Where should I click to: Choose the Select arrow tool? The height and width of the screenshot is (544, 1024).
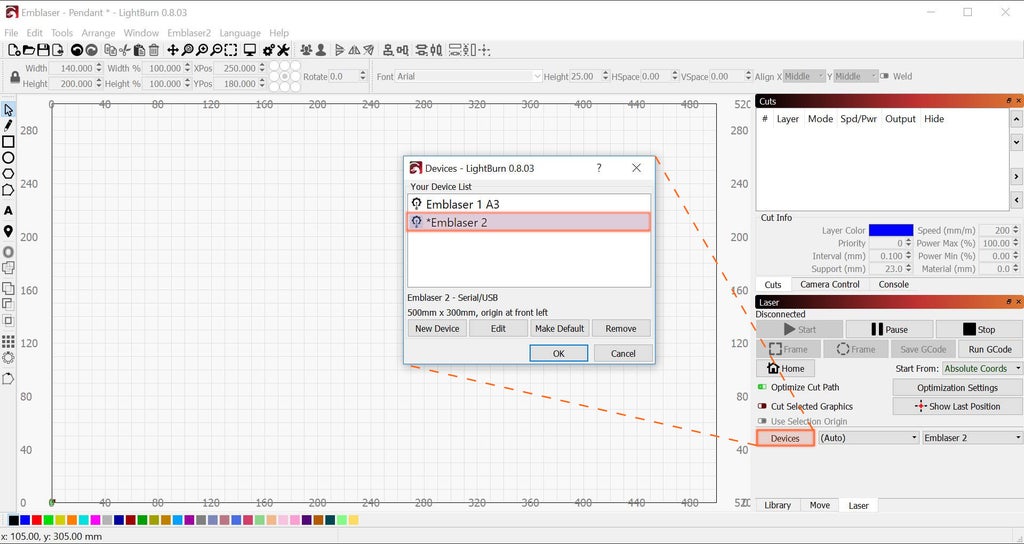8,110
